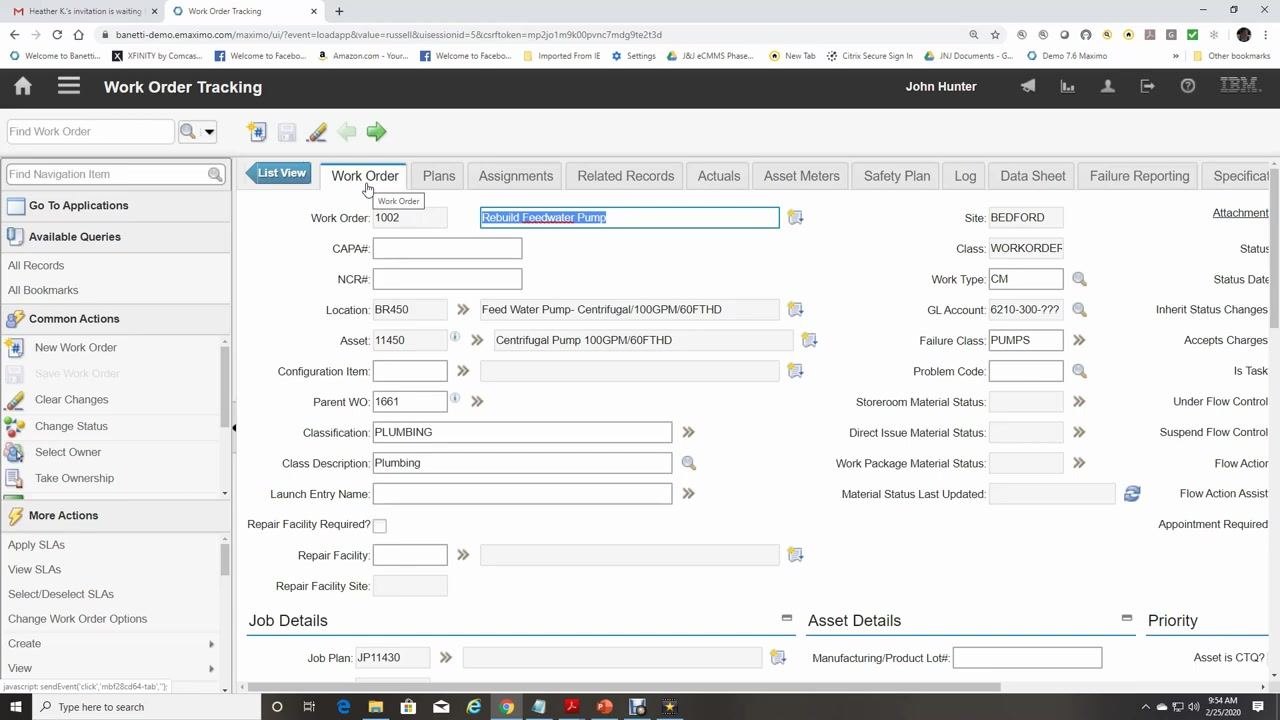Open Classification detail menu chevron
The image size is (1280, 720).
[x=688, y=433]
